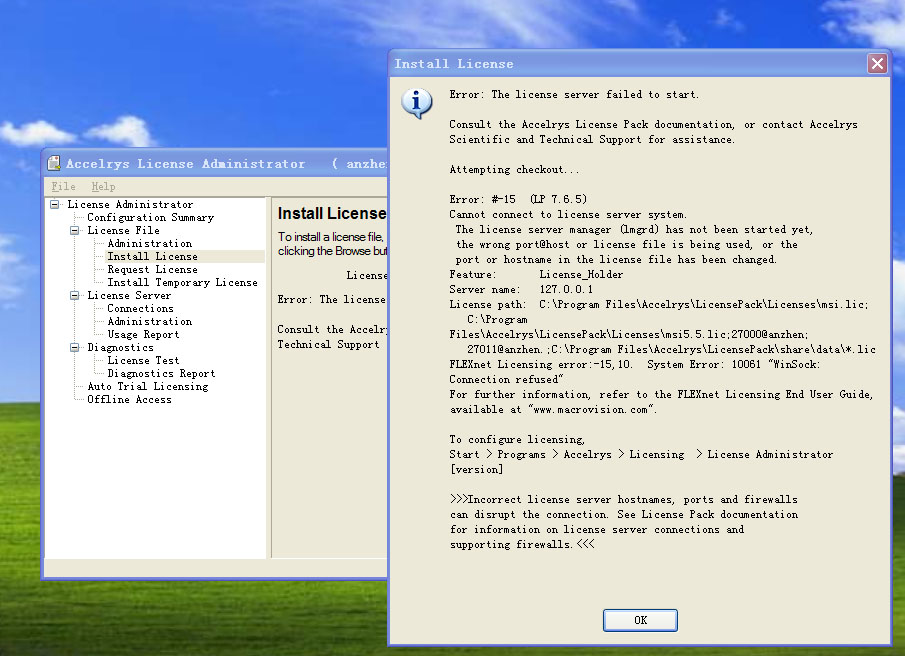Click the 'www.macrovision.com' text
905x656 pixels.
[x=591, y=410]
